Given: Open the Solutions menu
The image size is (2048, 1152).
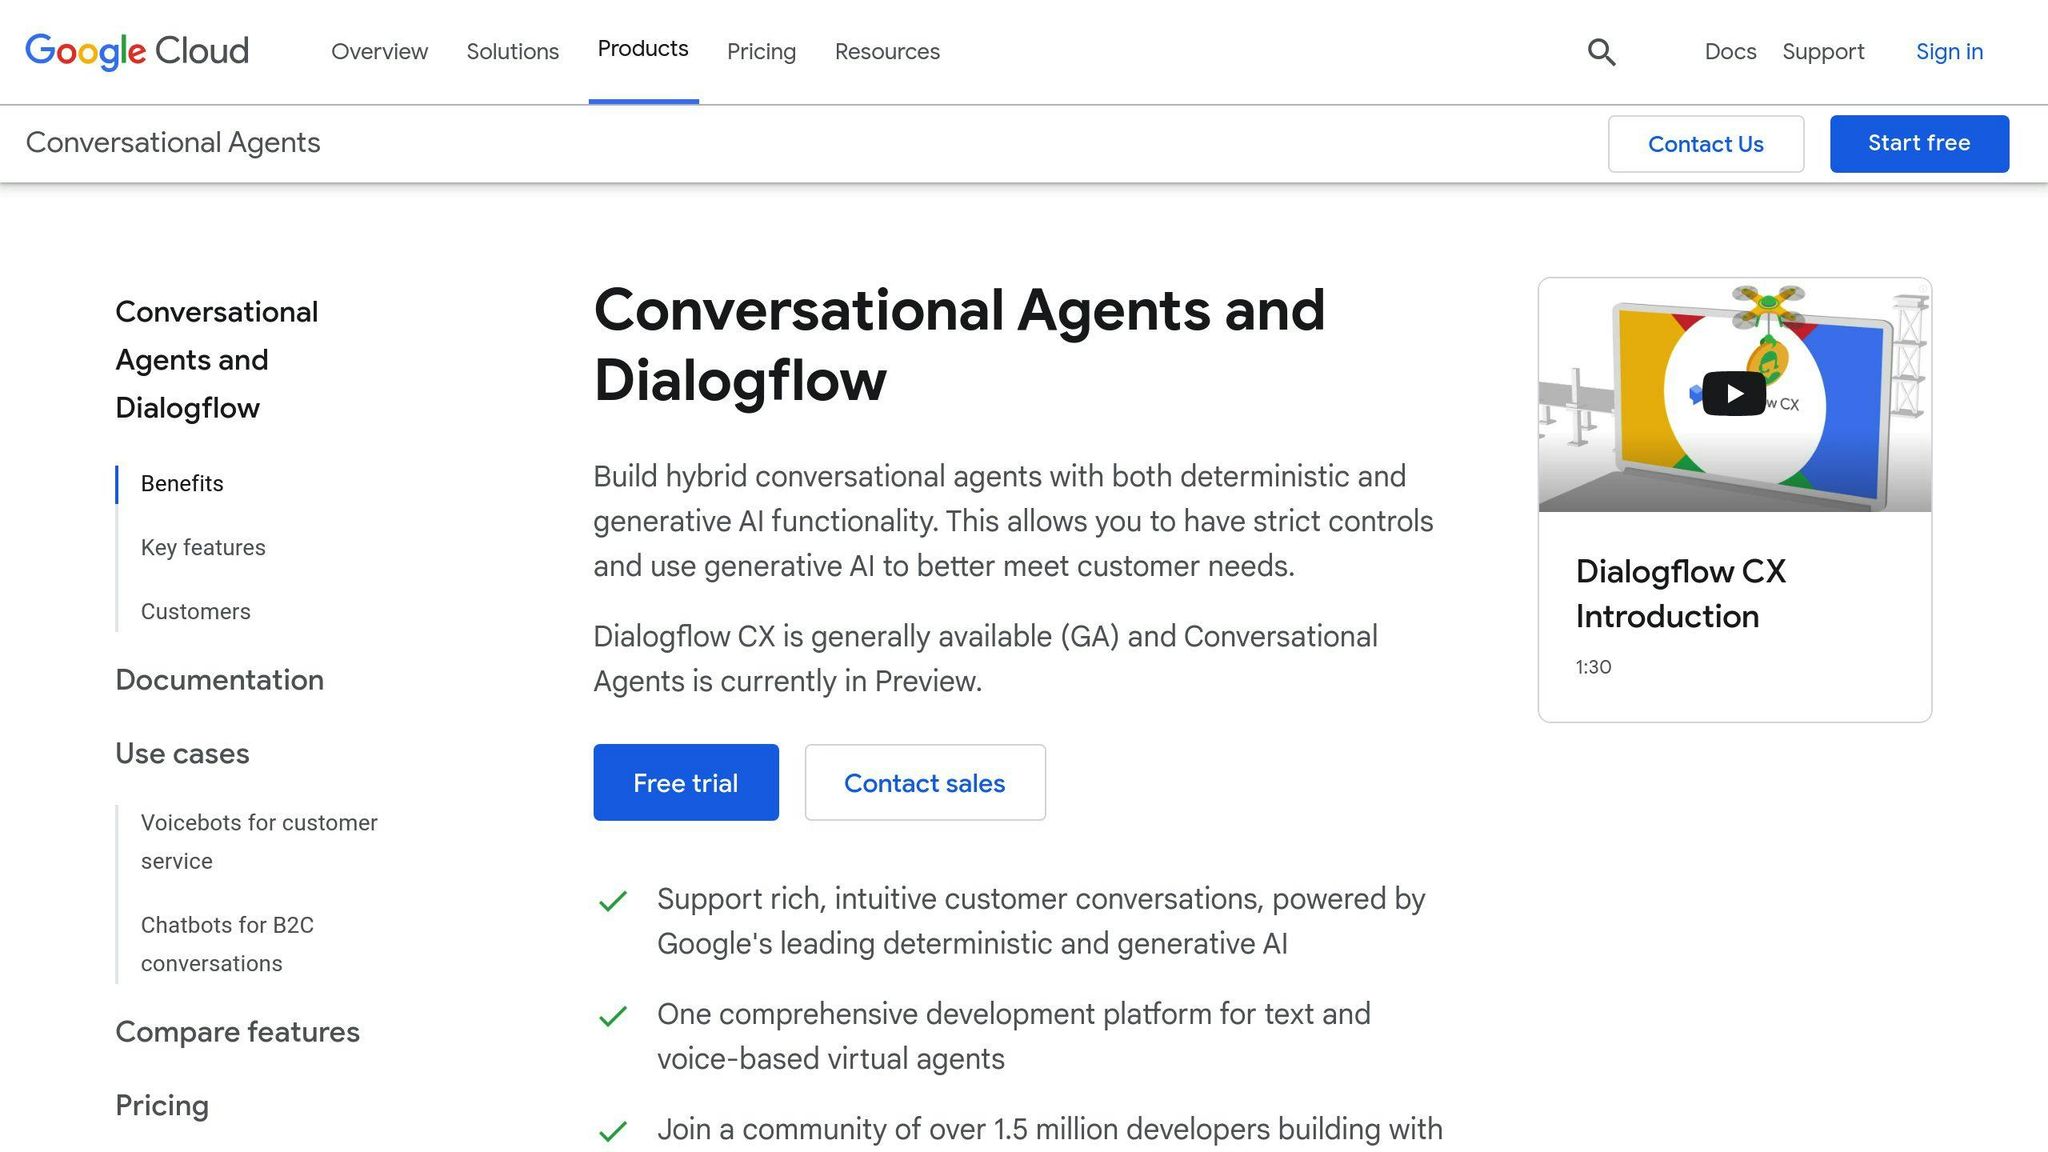Looking at the screenshot, I should pos(512,51).
